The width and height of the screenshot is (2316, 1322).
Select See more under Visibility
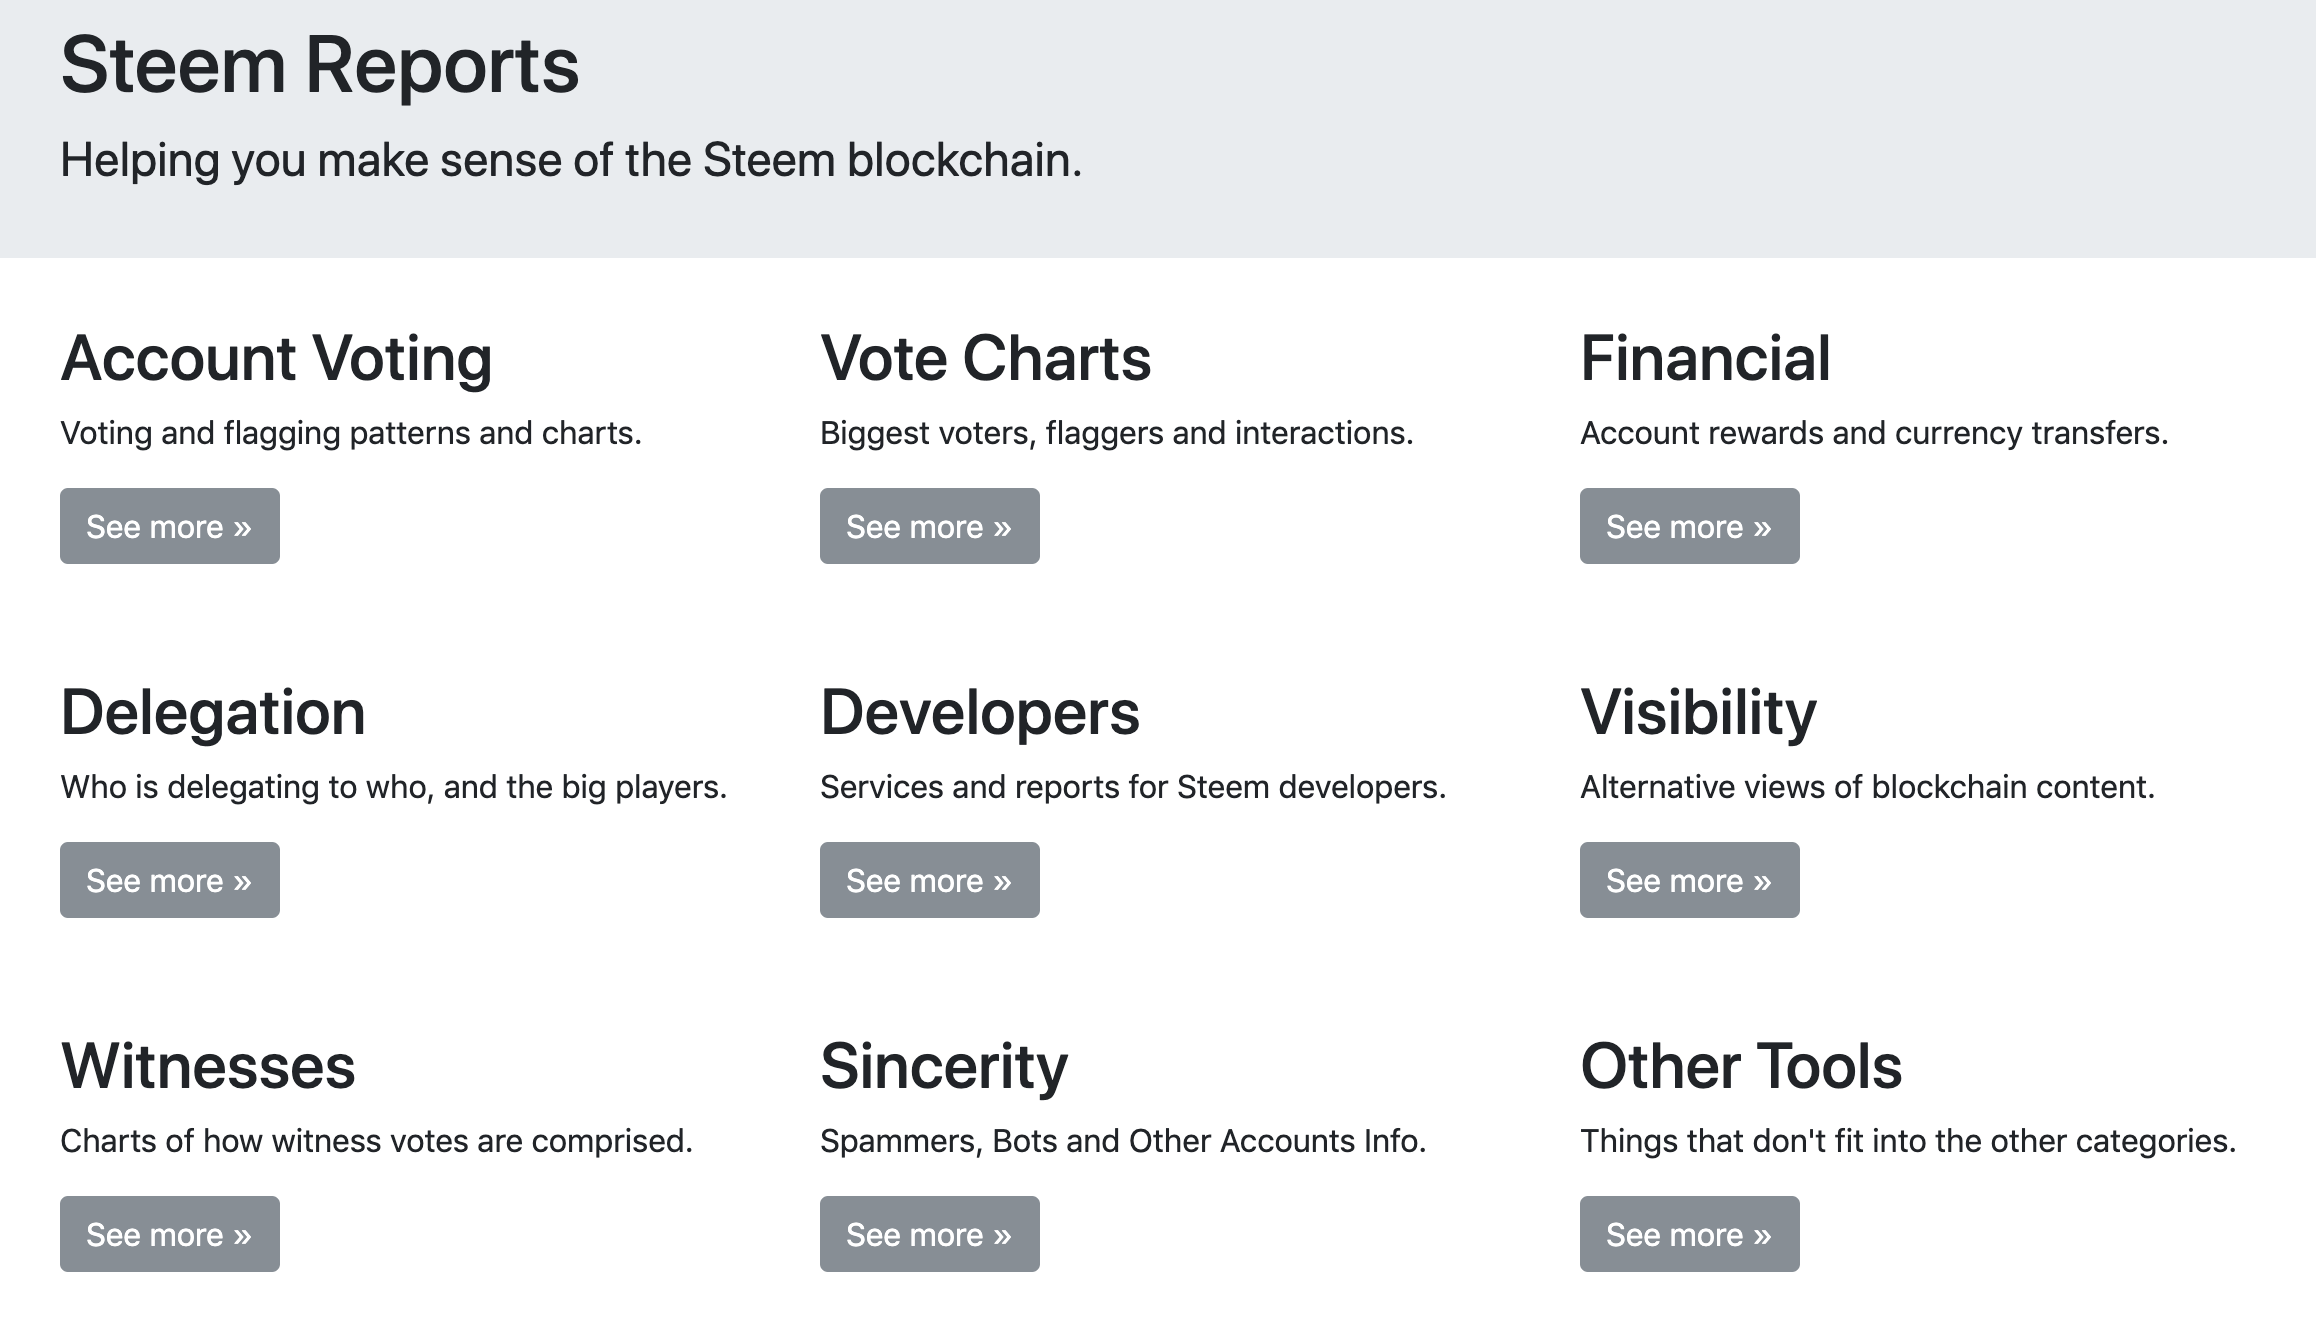coord(1689,880)
